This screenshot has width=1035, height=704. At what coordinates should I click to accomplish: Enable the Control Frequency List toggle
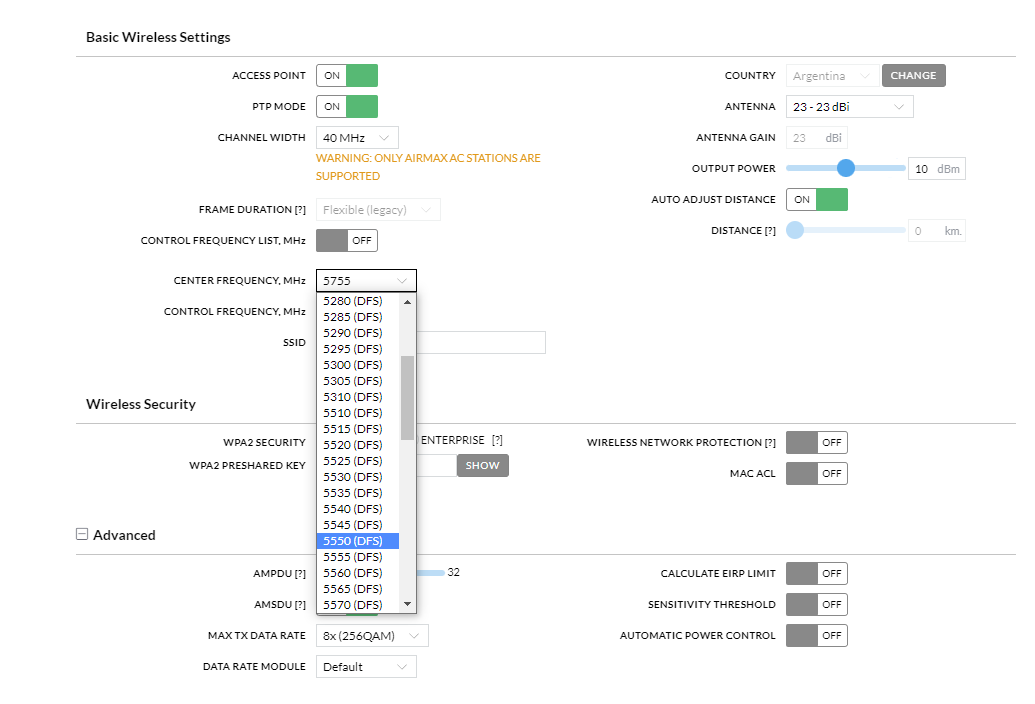347,240
